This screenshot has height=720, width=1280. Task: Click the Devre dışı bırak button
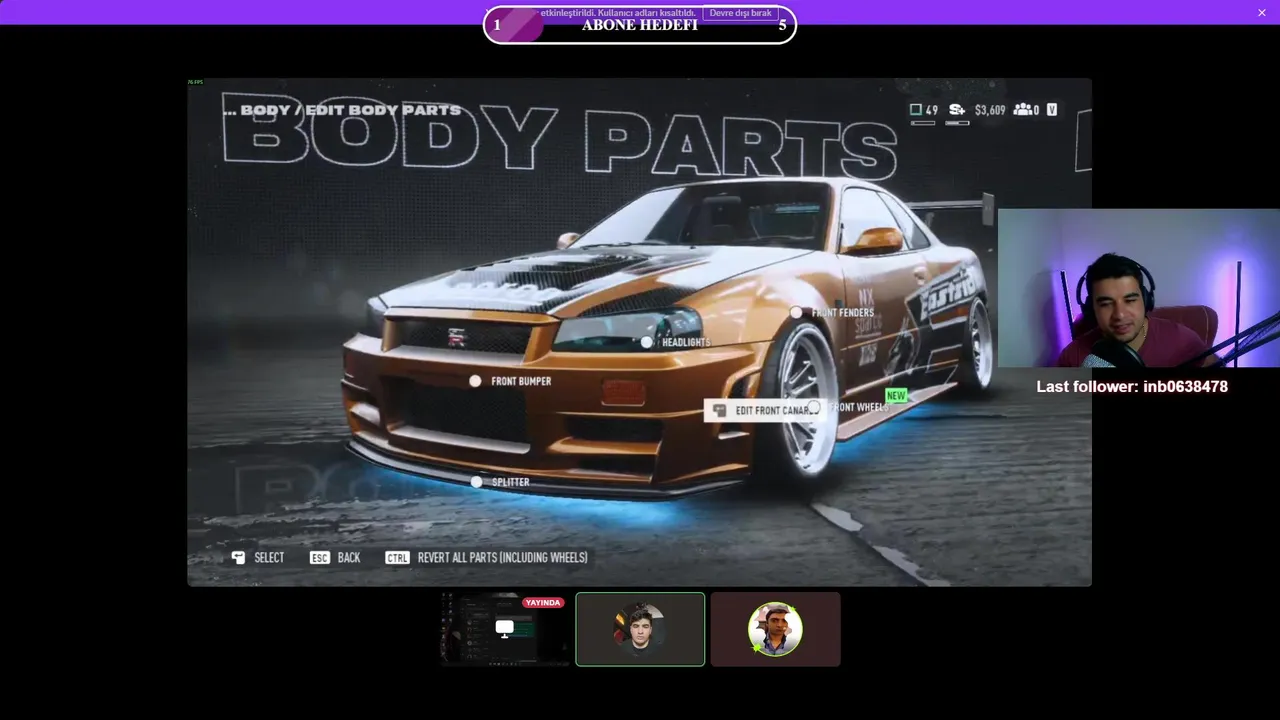pyautogui.click(x=741, y=13)
